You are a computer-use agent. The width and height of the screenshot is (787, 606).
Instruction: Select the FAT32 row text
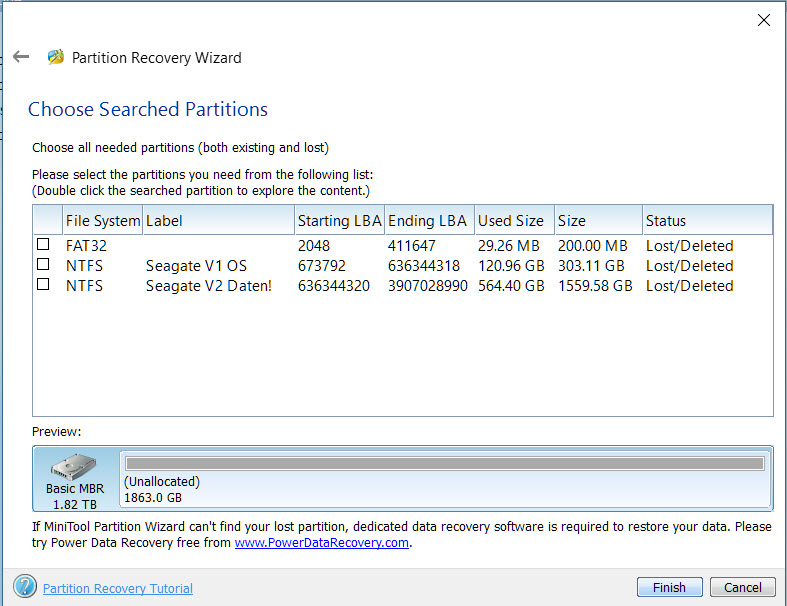tap(86, 246)
